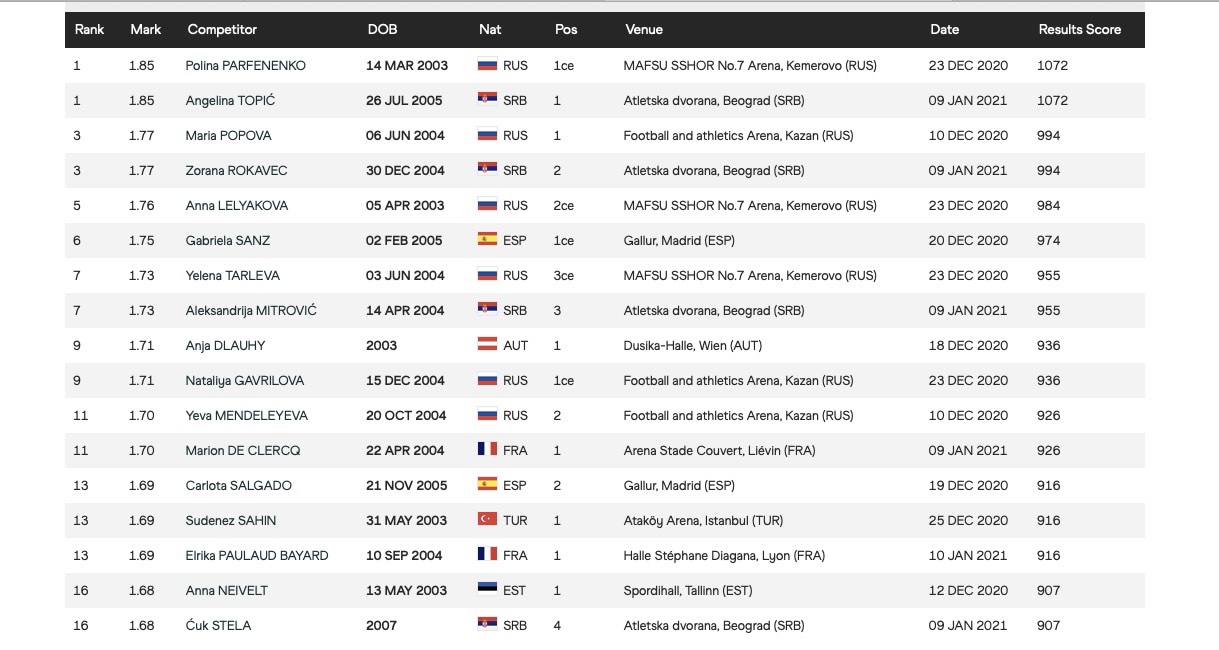
Task: Click the Turkish flag in Sudenez Sahin's row
Action: [x=488, y=520]
